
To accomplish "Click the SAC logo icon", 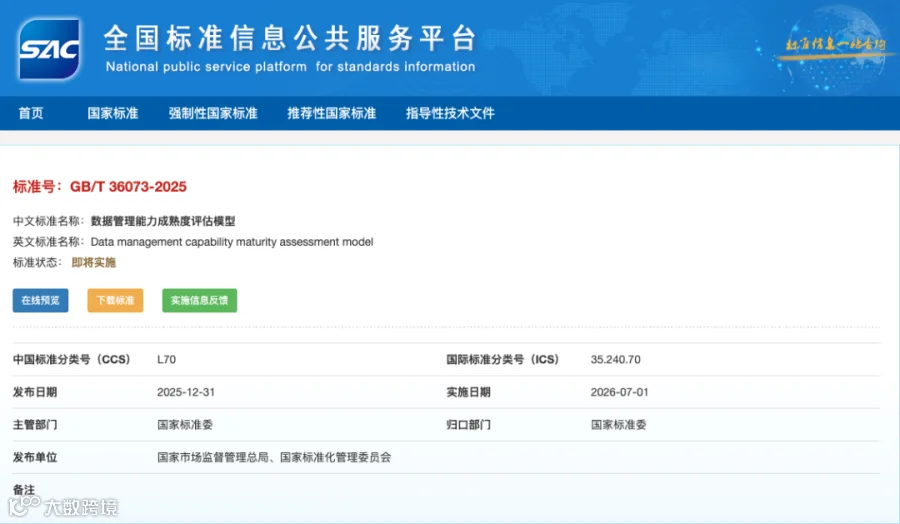I will click(49, 49).
